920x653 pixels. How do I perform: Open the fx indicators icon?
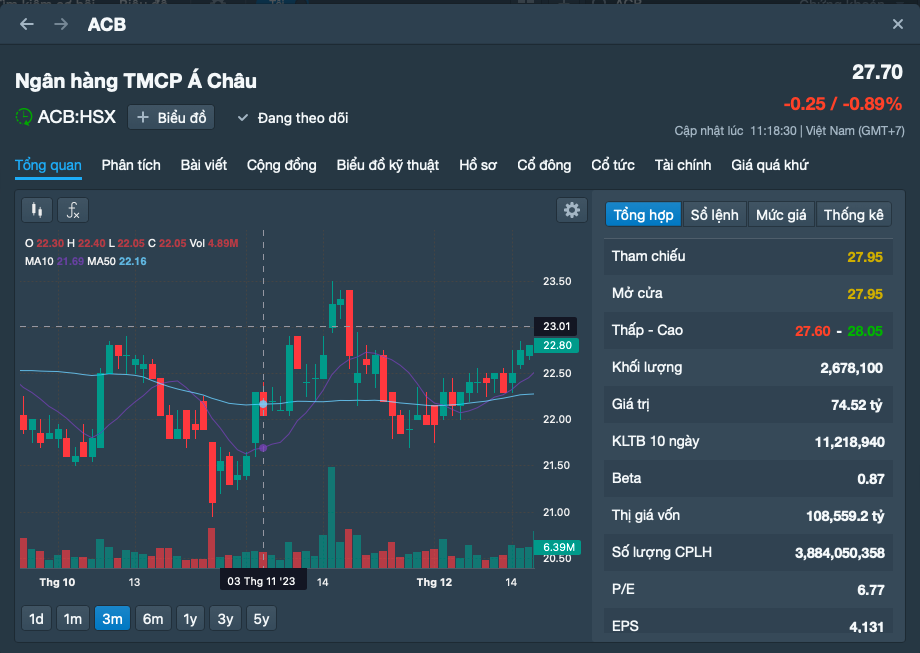[x=73, y=210]
